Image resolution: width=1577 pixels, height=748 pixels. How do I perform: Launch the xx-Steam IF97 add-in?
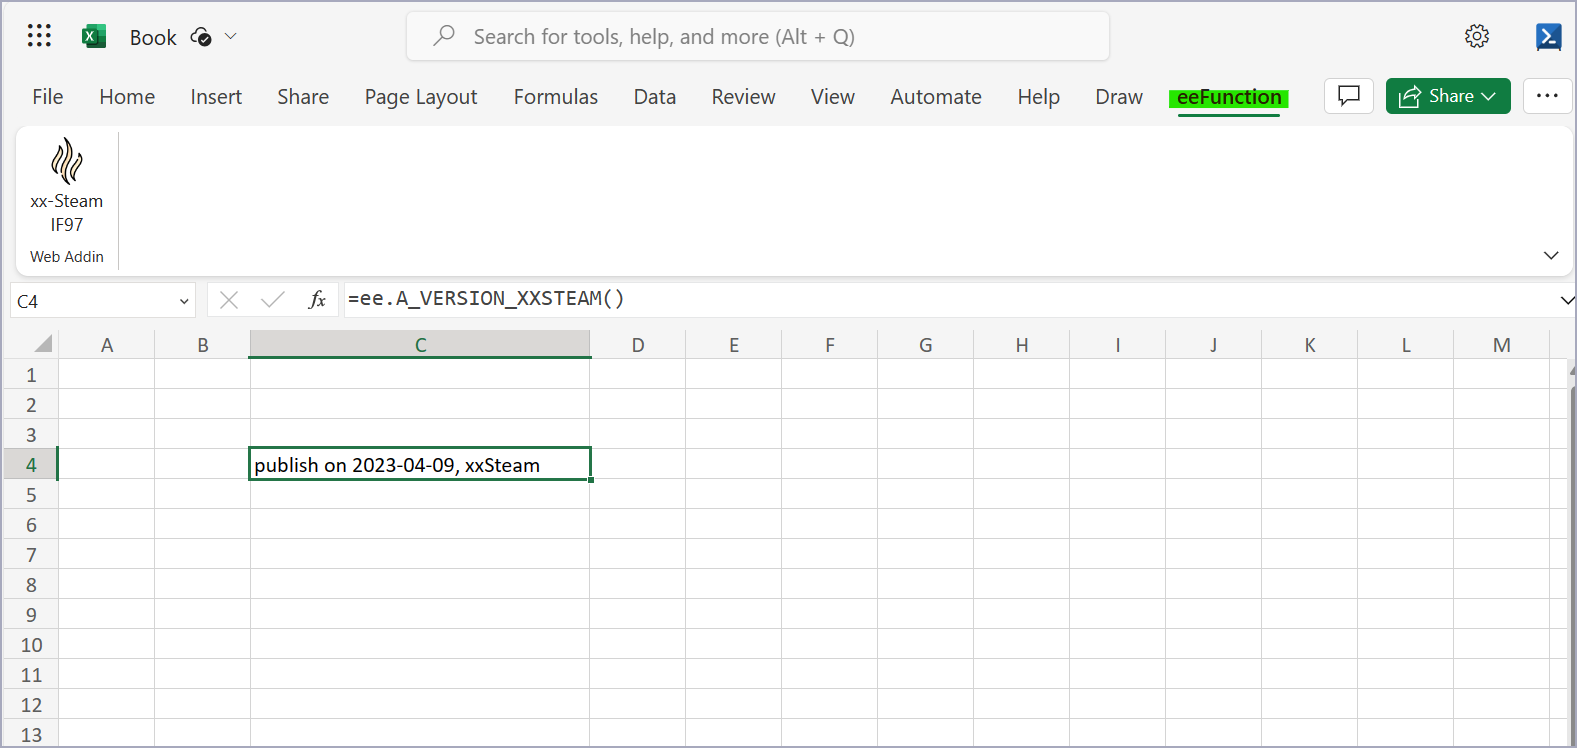point(67,186)
